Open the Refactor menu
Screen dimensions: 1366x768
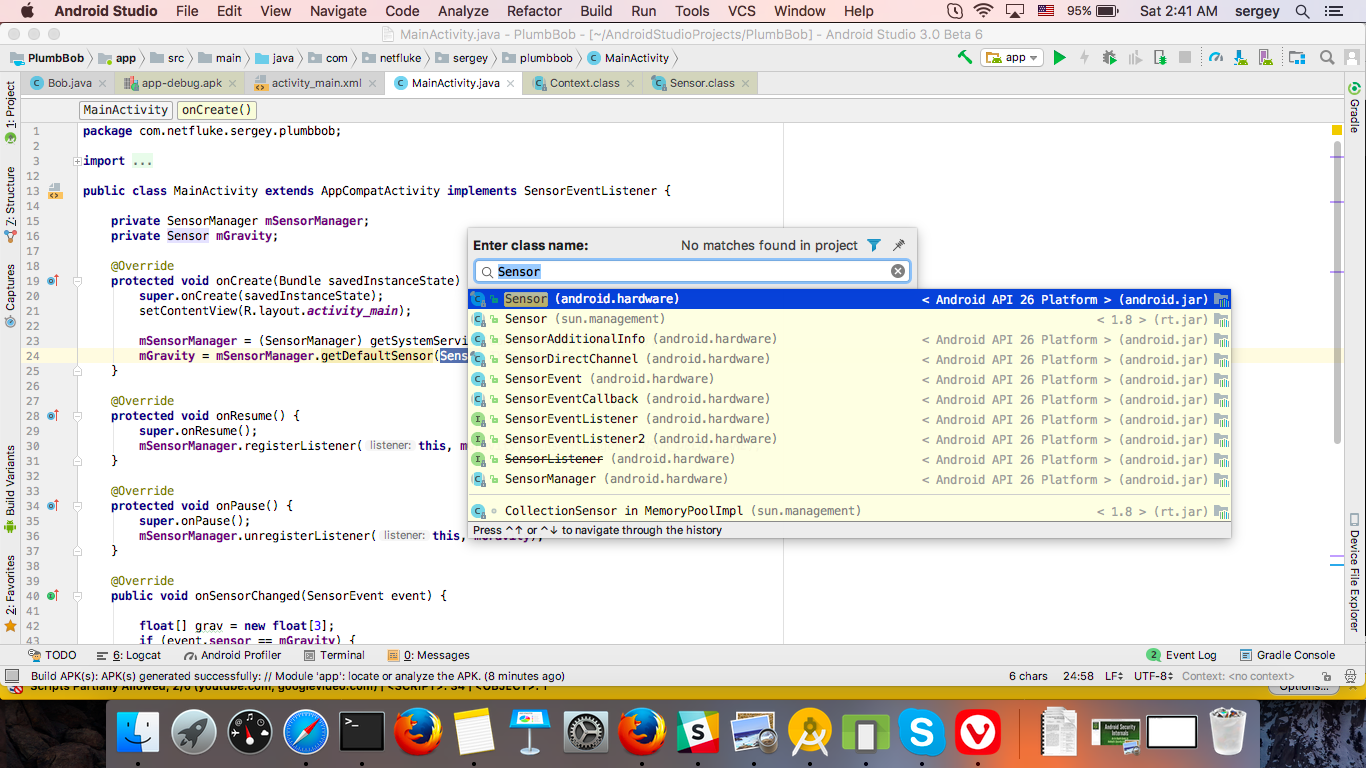pyautogui.click(x=534, y=11)
